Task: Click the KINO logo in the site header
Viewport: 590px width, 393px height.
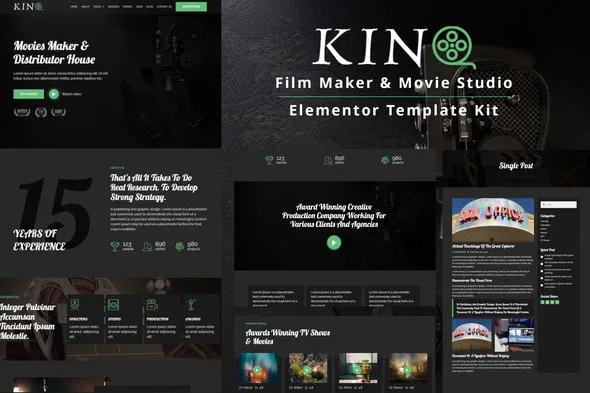Action: pyautogui.click(x=28, y=6)
